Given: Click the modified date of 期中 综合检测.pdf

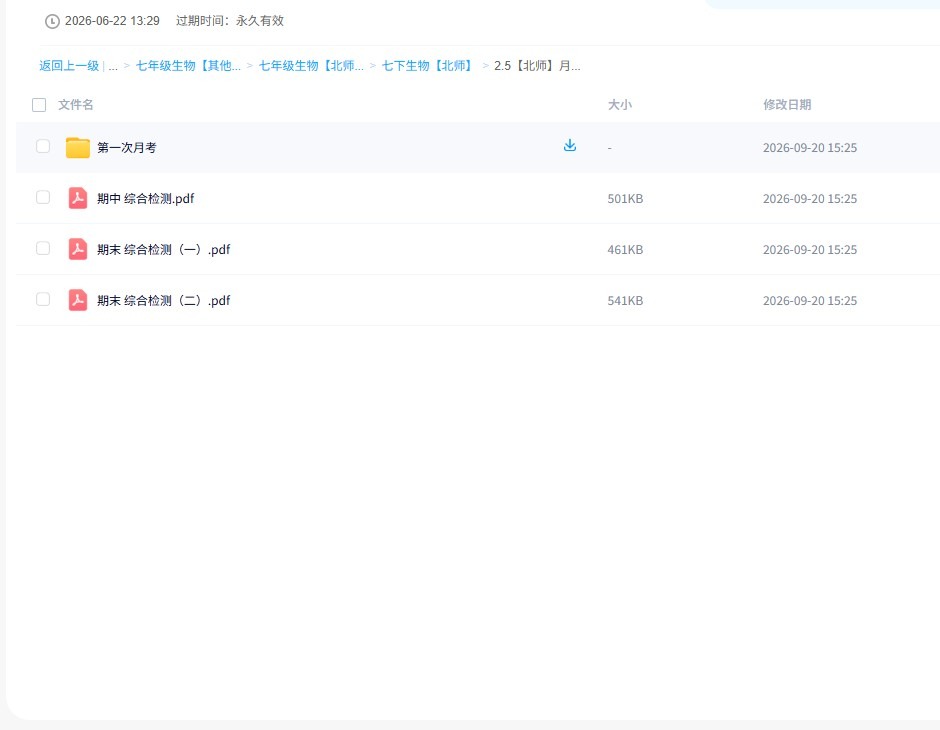Looking at the screenshot, I should (x=810, y=198).
